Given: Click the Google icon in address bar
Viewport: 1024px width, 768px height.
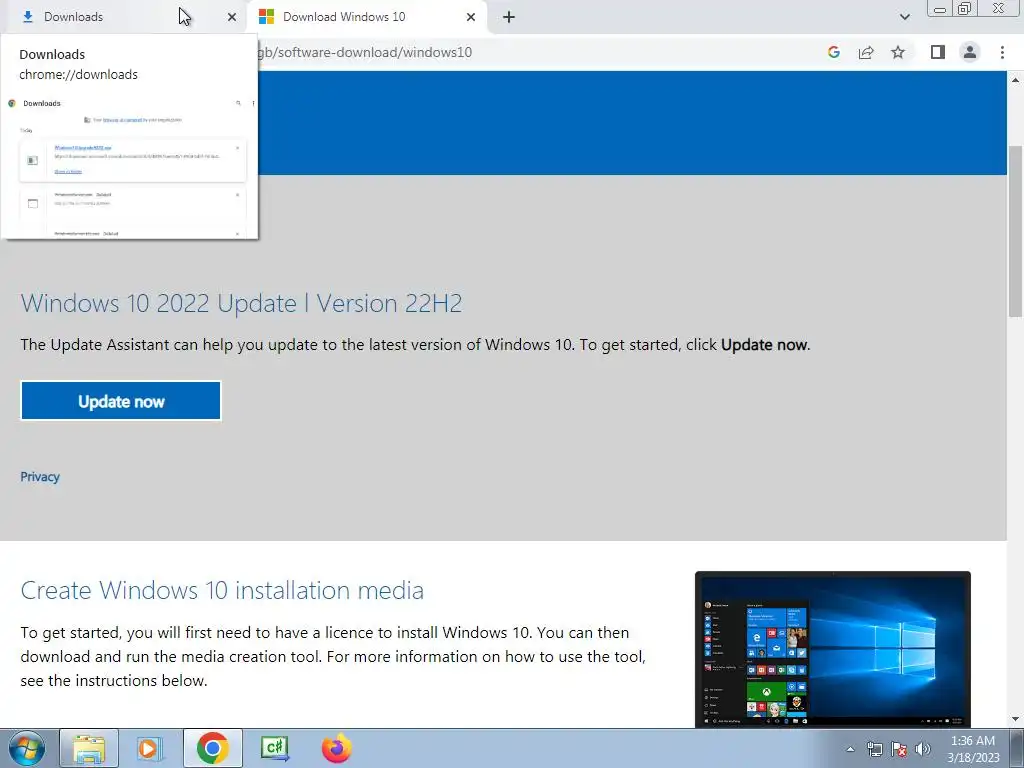Looking at the screenshot, I should pos(833,52).
